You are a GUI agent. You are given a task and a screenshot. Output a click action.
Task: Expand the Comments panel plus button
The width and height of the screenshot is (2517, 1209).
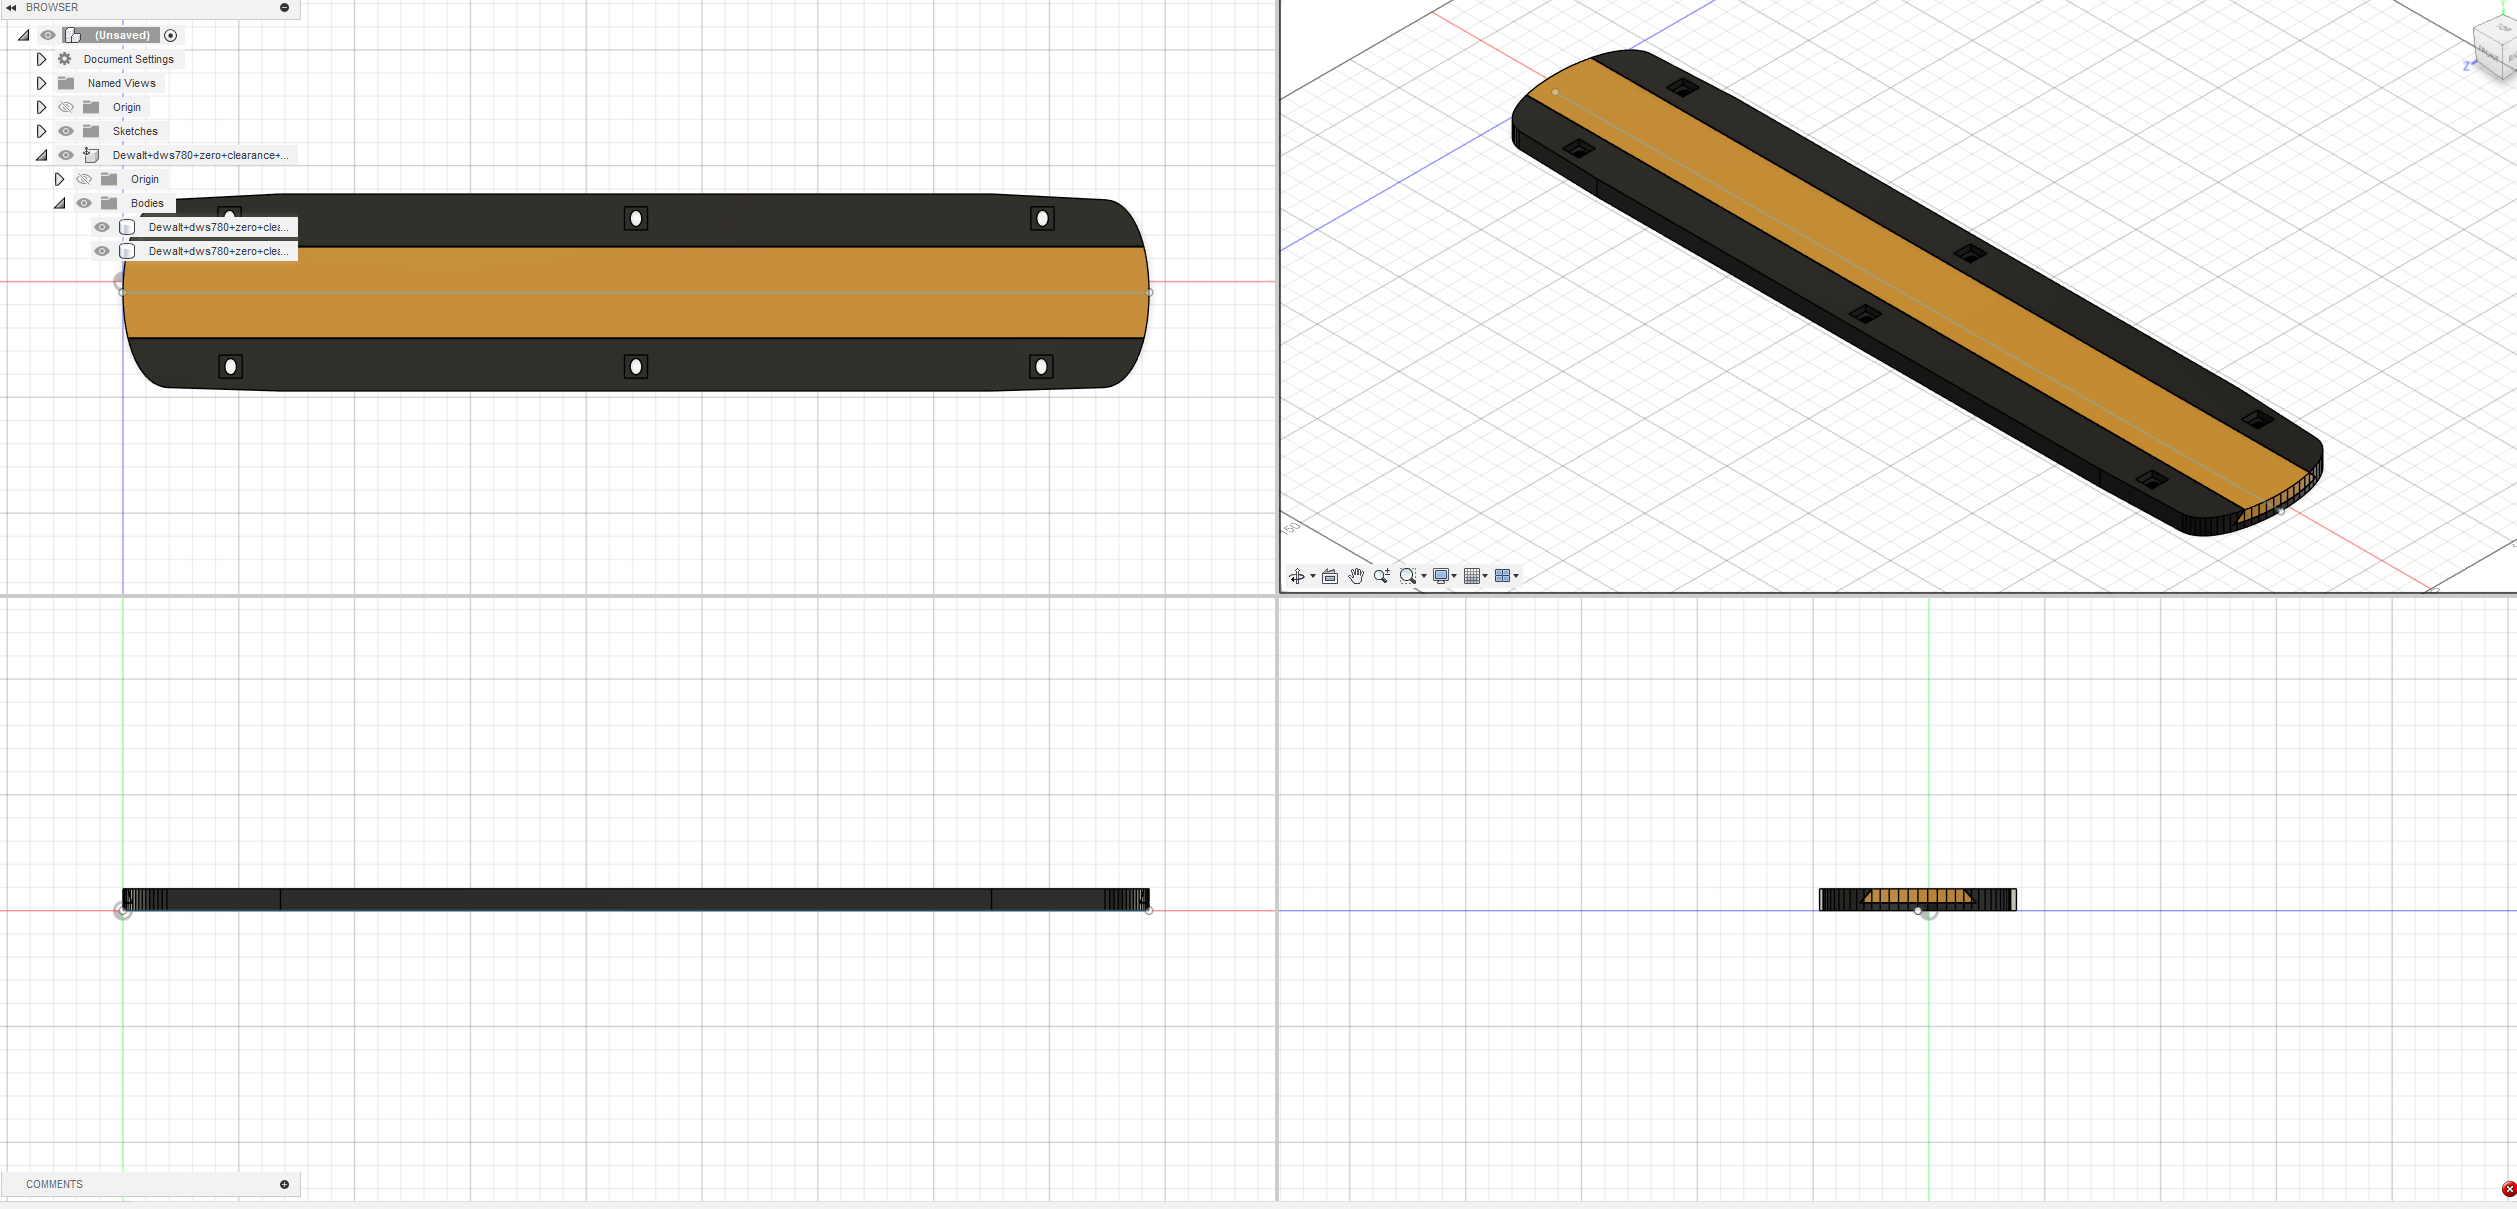[284, 1184]
